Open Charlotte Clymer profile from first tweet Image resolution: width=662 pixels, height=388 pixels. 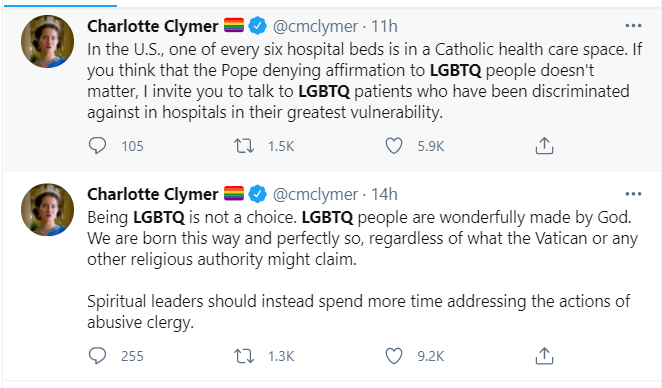(153, 26)
